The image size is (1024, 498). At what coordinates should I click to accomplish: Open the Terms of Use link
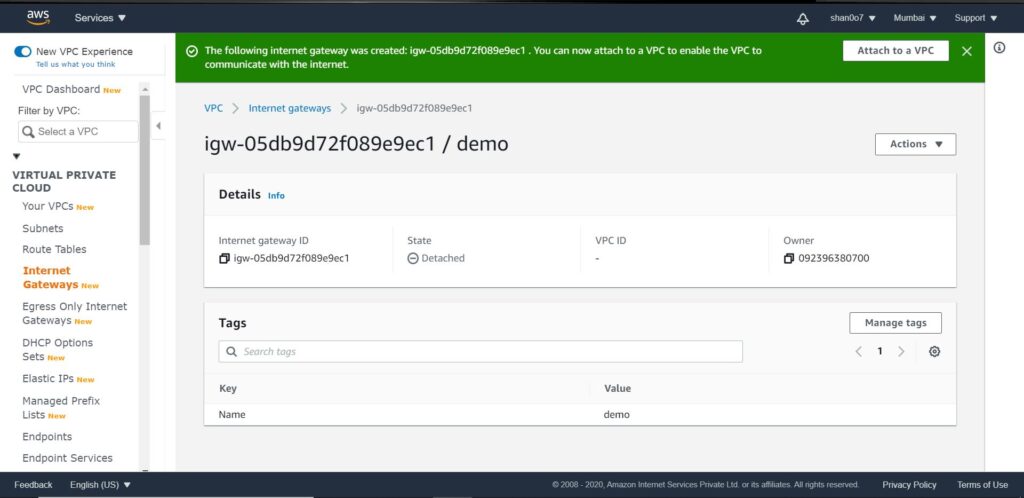click(x=982, y=485)
